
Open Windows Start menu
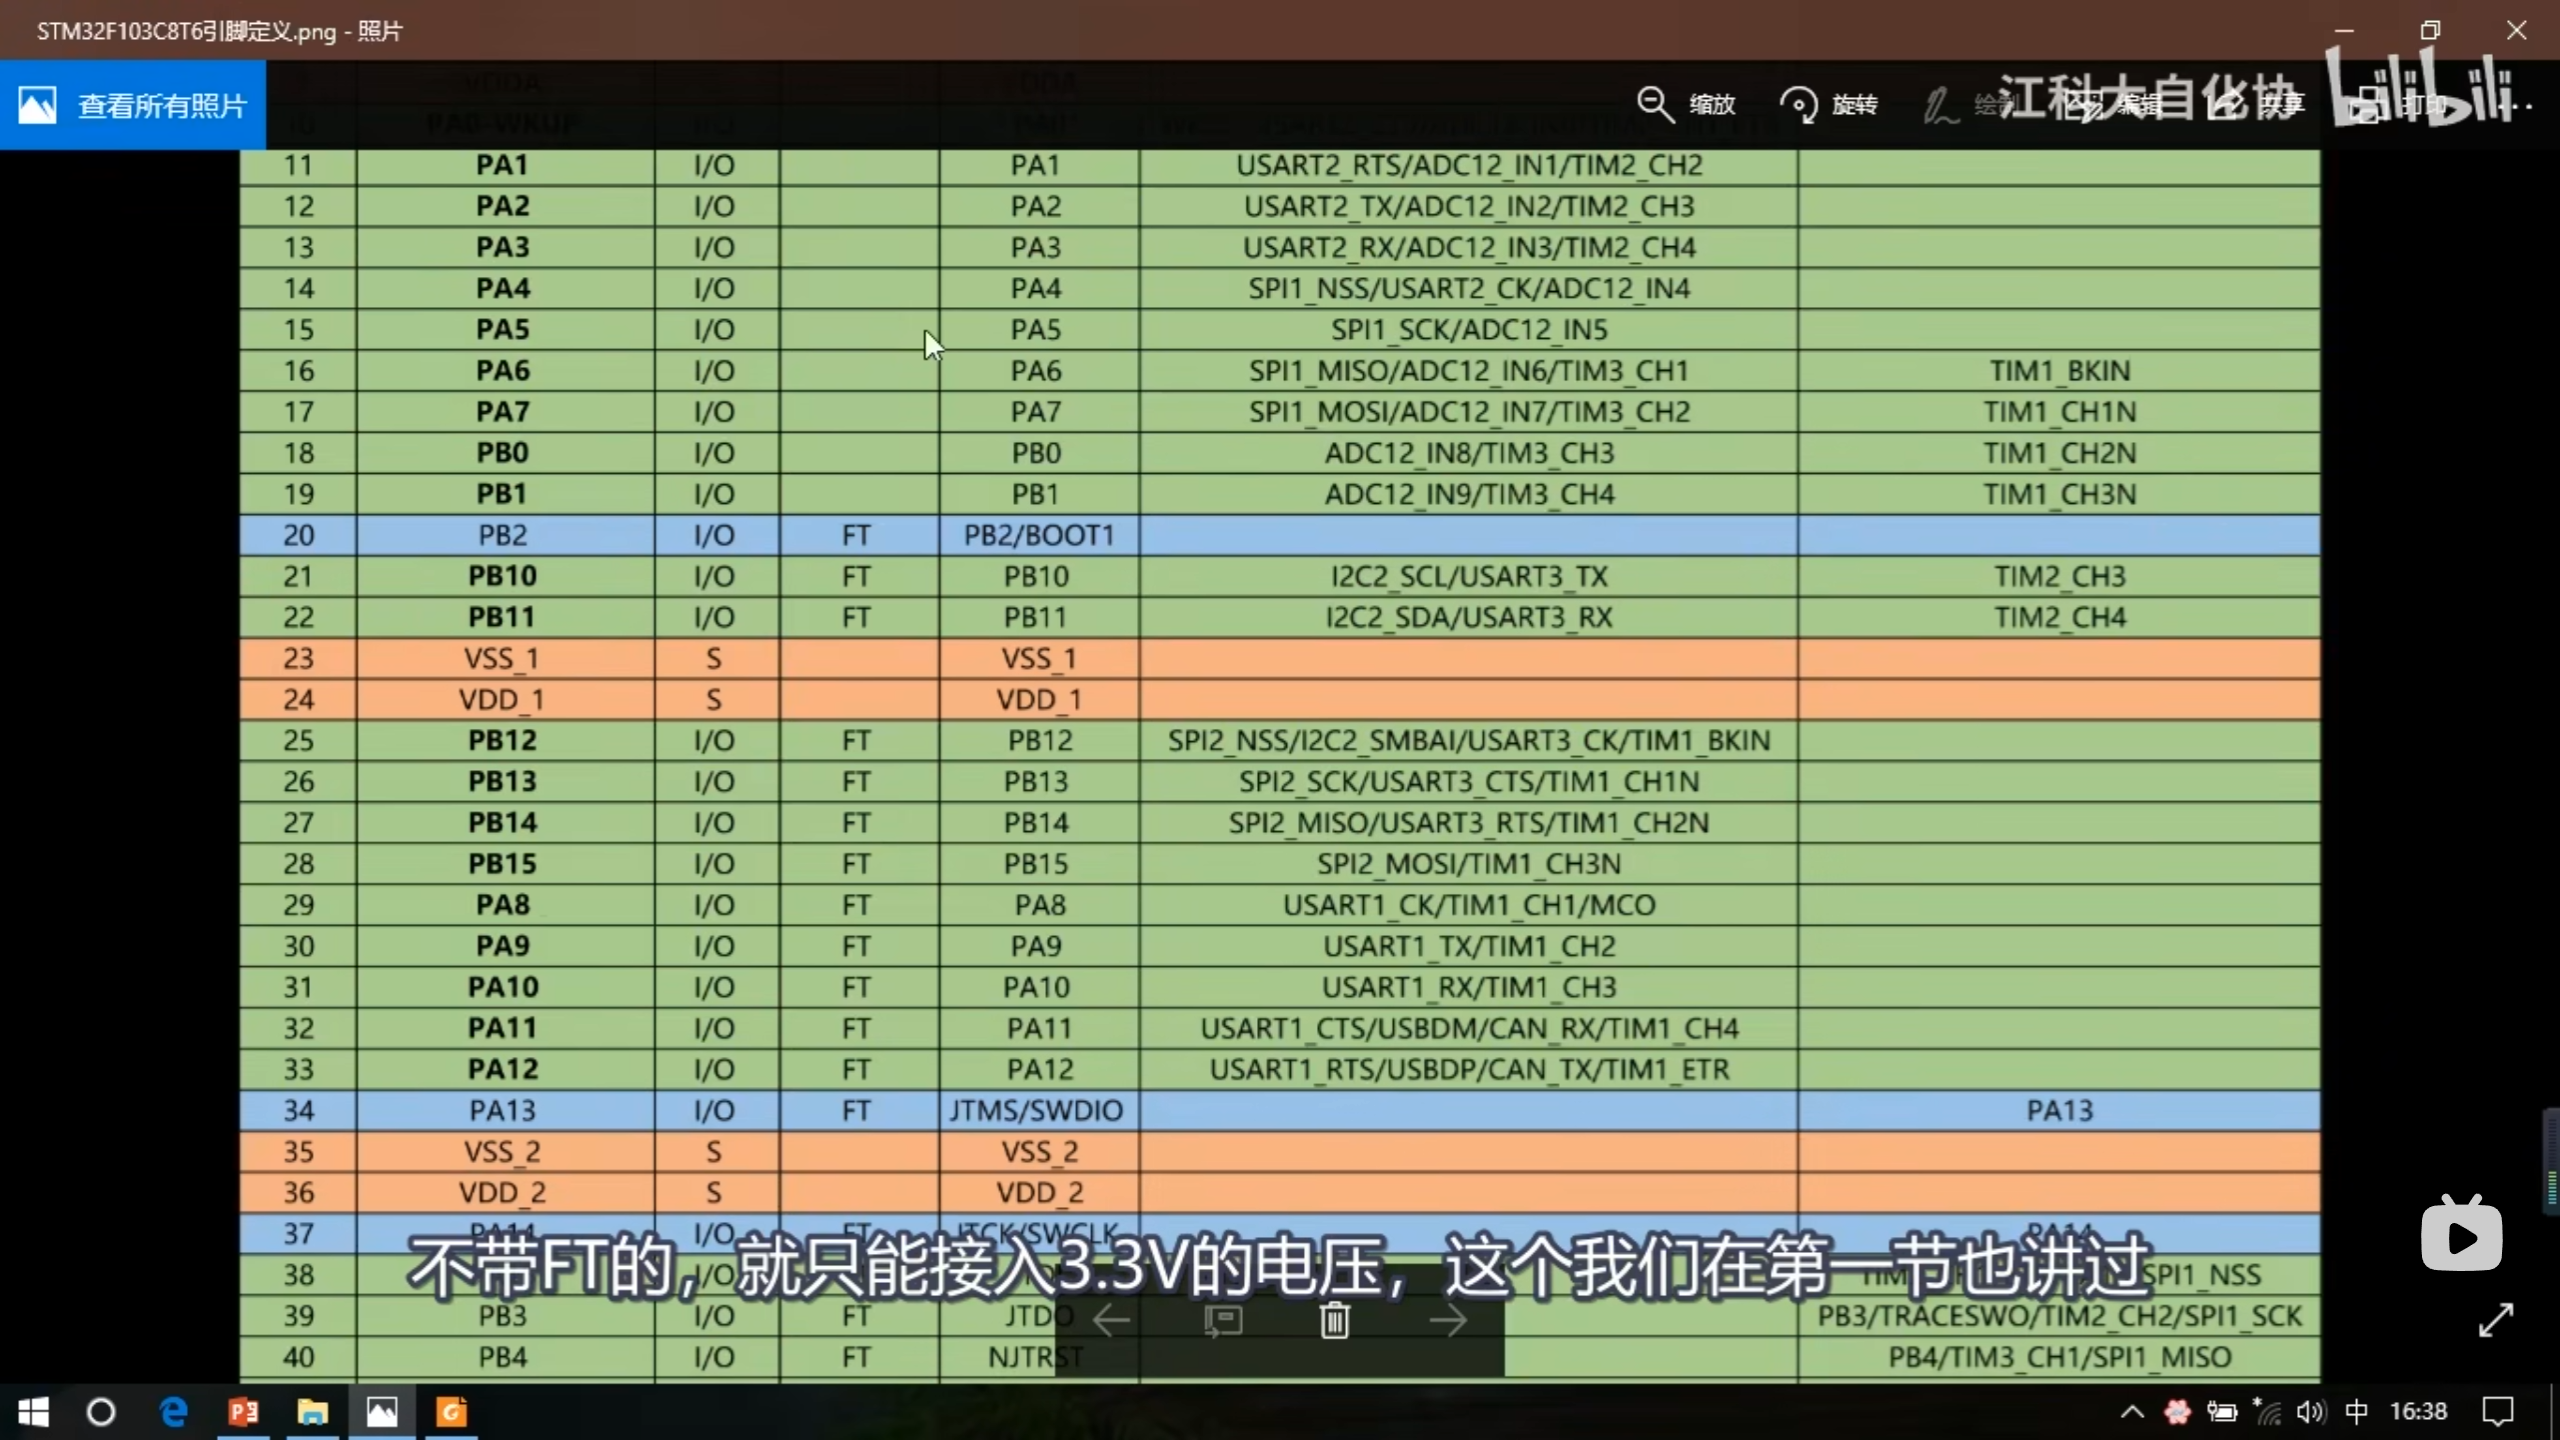pyautogui.click(x=33, y=1412)
